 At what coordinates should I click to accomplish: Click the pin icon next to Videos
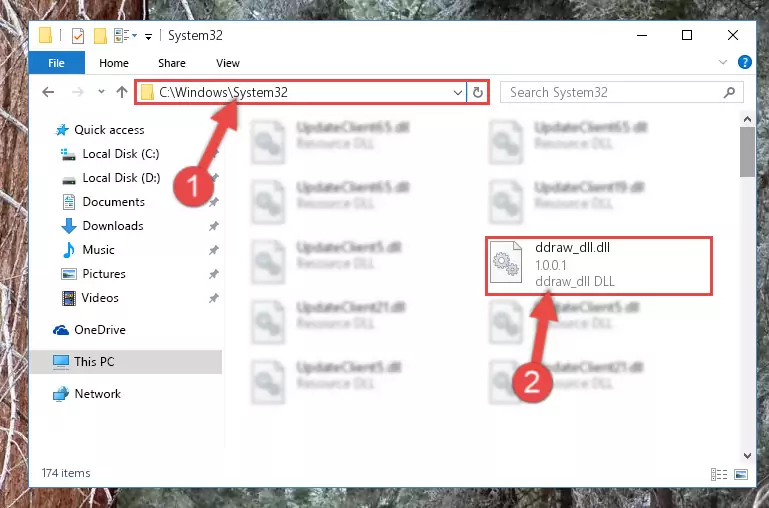[x=213, y=298]
